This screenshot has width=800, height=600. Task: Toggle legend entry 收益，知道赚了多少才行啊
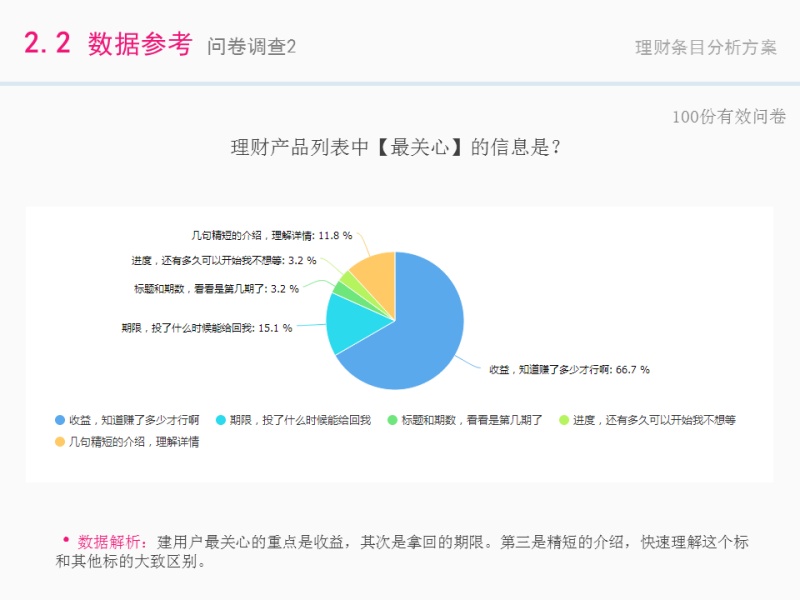[x=127, y=420]
